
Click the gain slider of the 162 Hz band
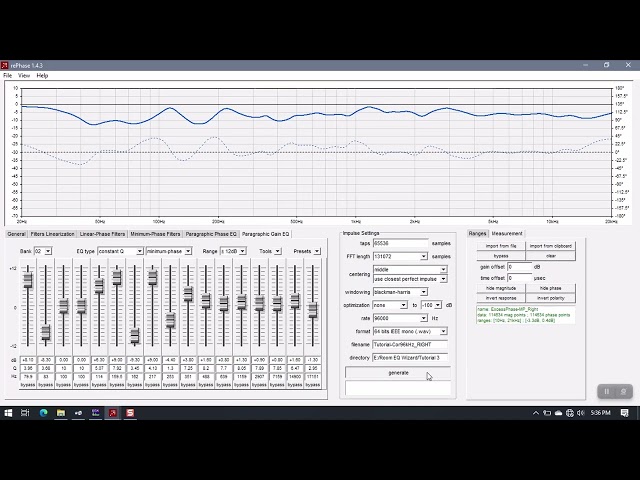pos(134,336)
